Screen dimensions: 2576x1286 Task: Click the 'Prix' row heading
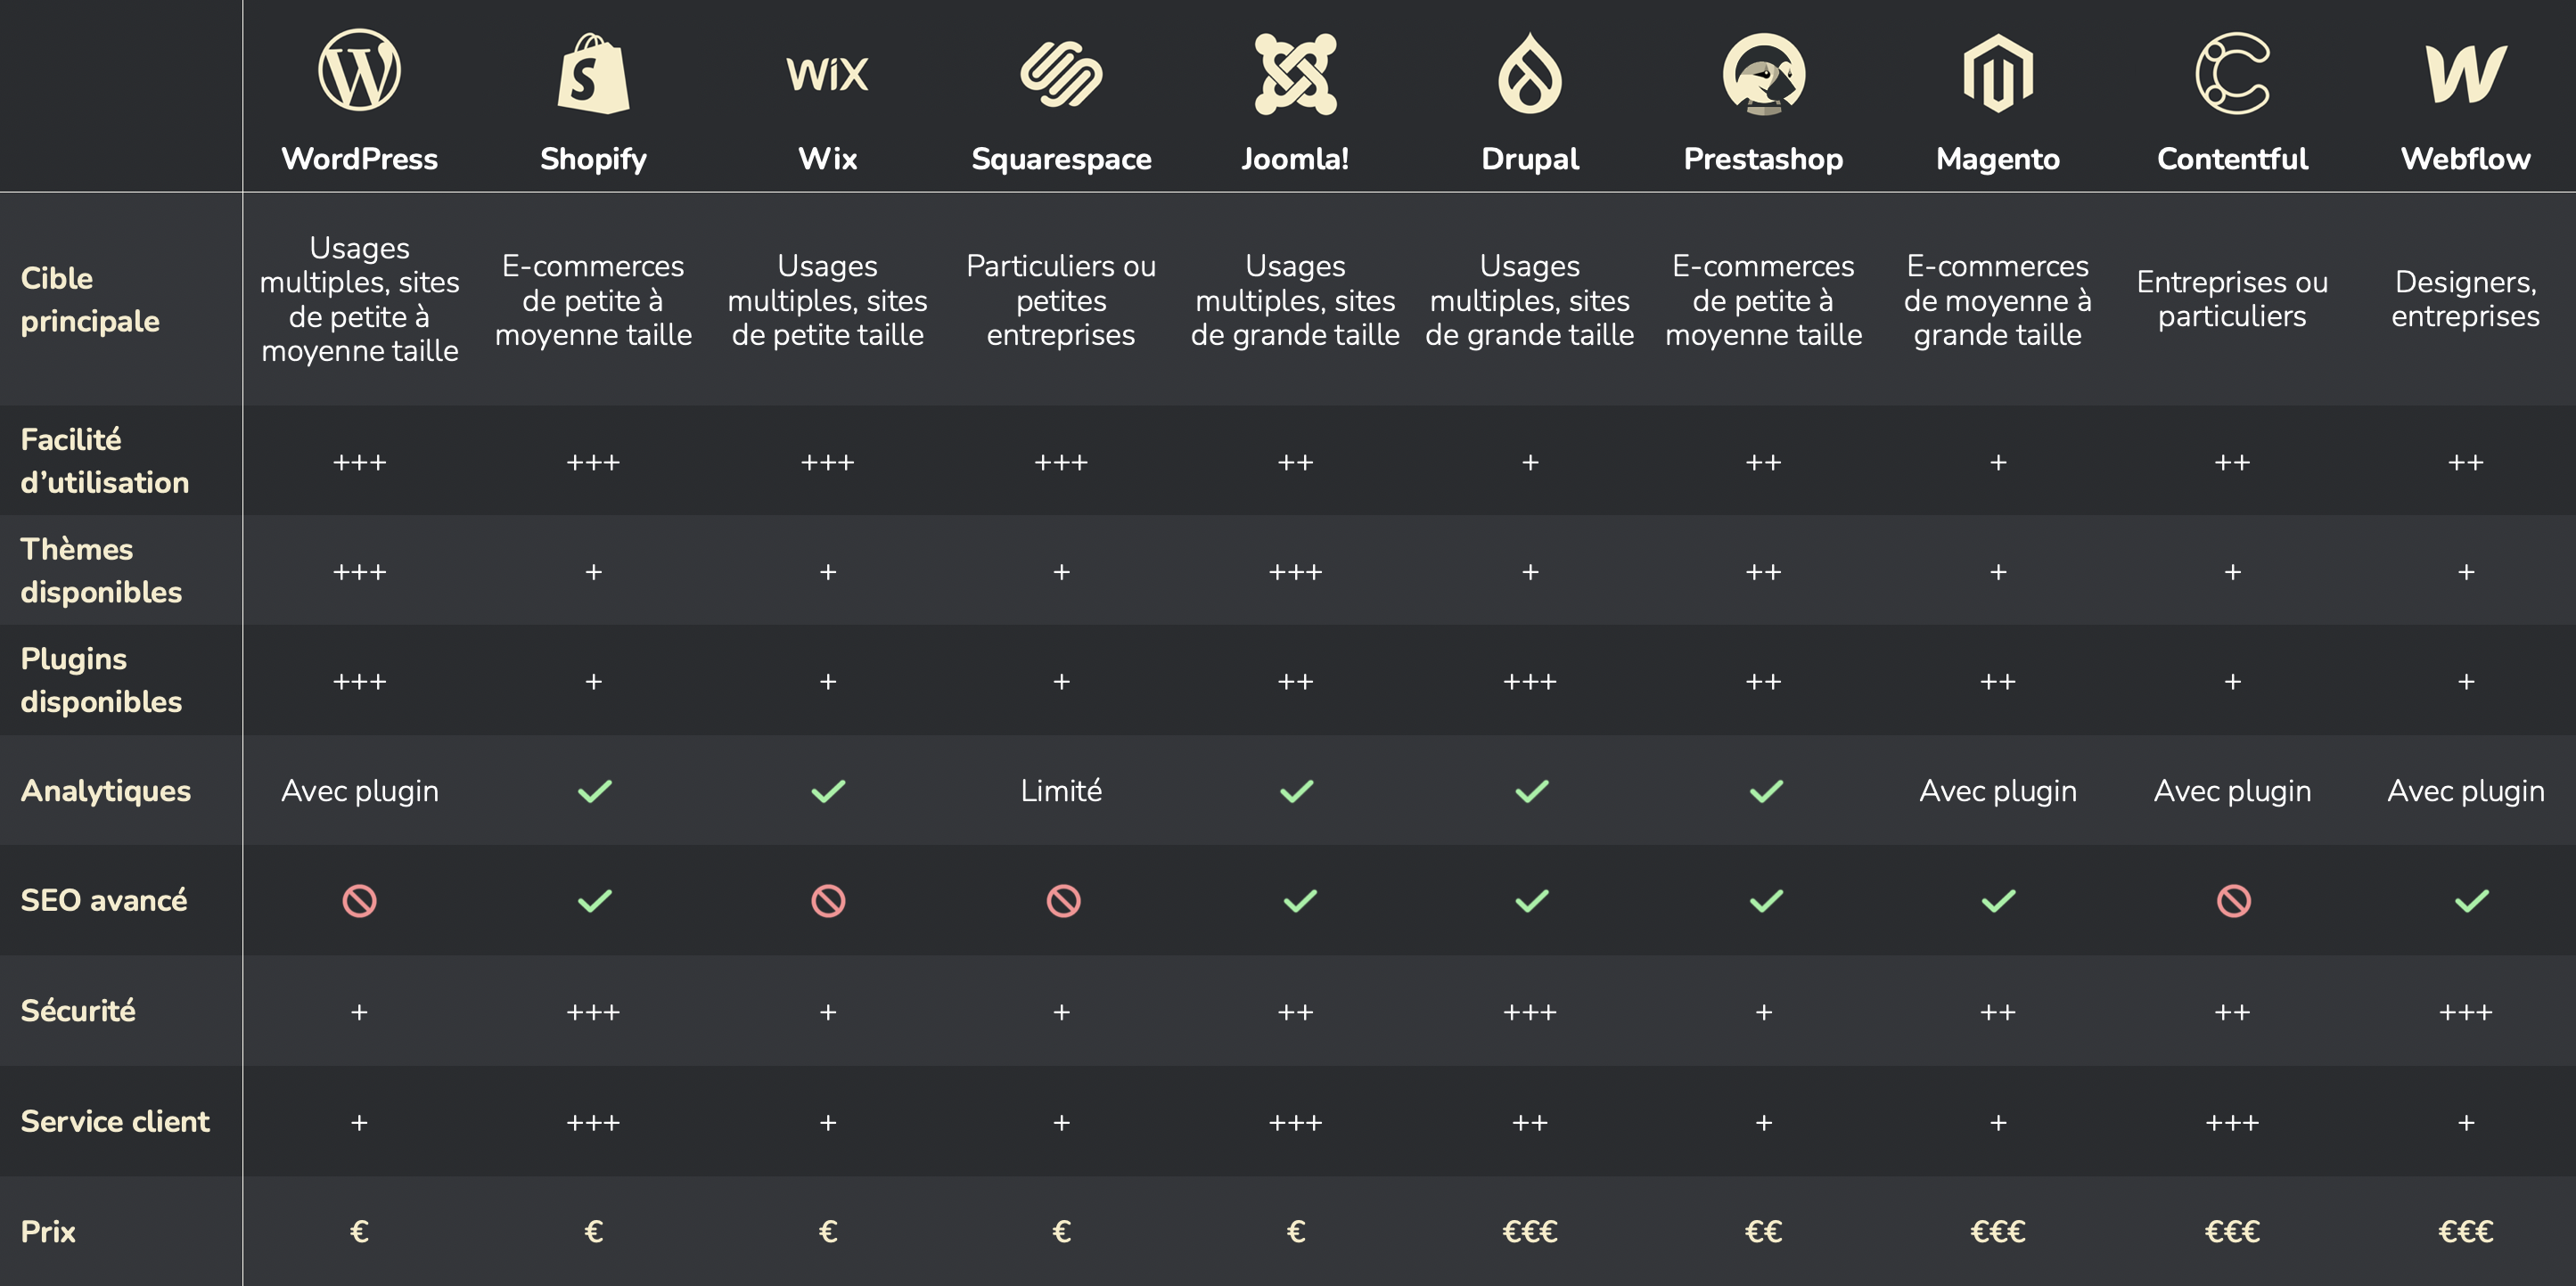[x=48, y=1231]
